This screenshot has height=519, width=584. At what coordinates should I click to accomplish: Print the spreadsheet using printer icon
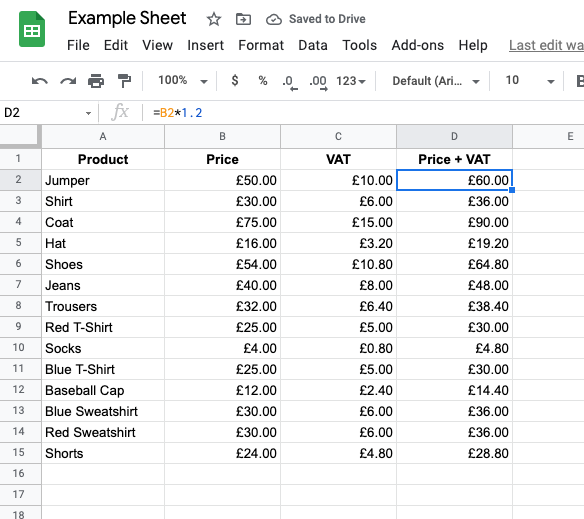pos(96,81)
